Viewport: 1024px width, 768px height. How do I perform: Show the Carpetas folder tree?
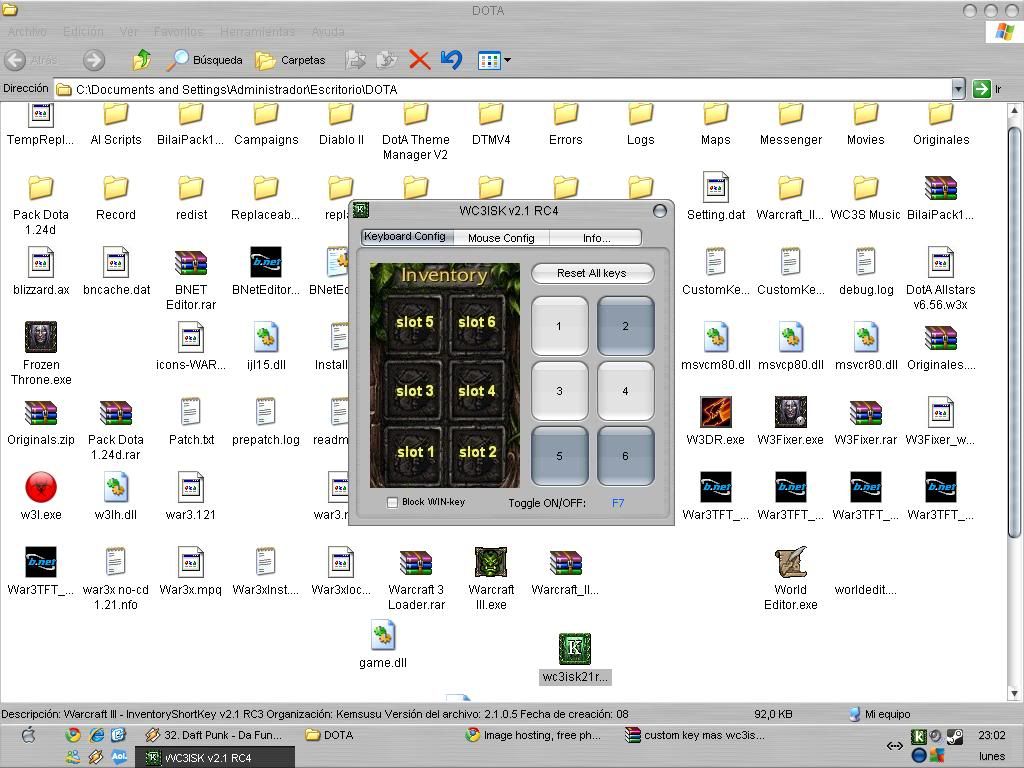[x=290, y=60]
